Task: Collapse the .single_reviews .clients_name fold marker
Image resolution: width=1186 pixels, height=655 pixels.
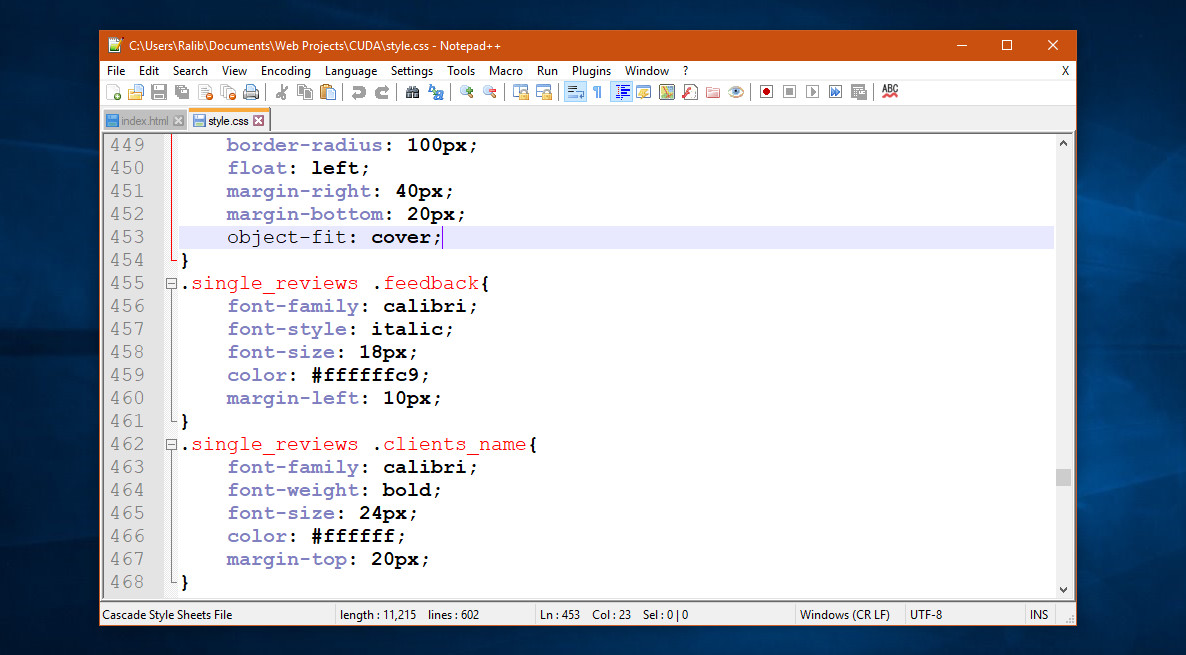Action: 171,445
